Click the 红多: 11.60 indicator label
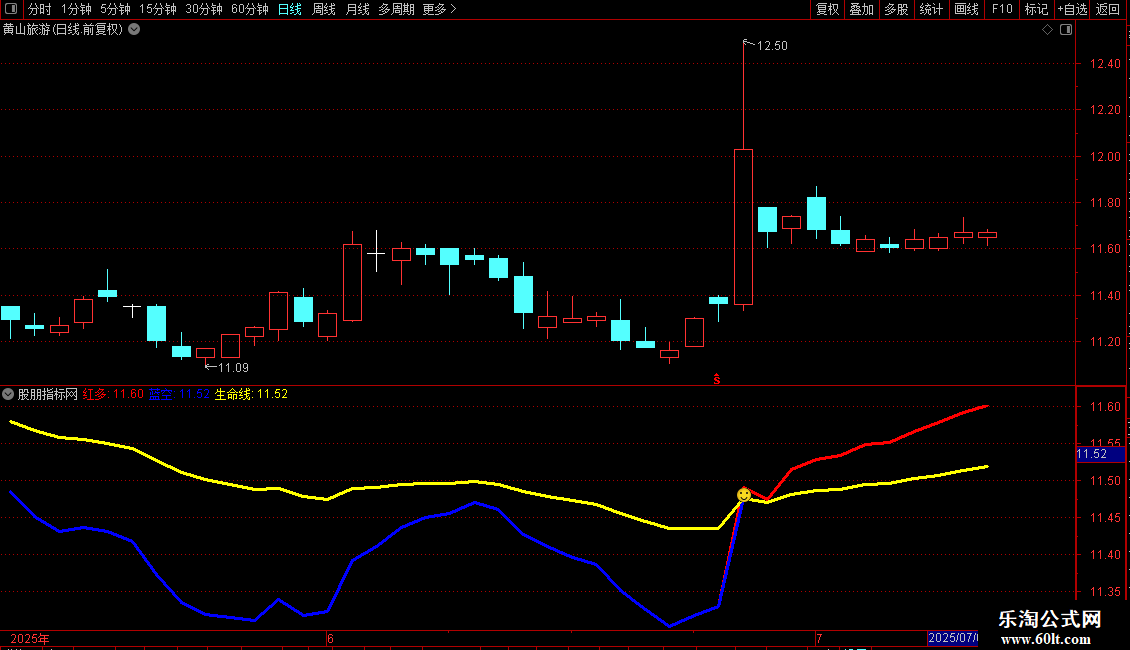The width and height of the screenshot is (1130, 650). [x=113, y=394]
